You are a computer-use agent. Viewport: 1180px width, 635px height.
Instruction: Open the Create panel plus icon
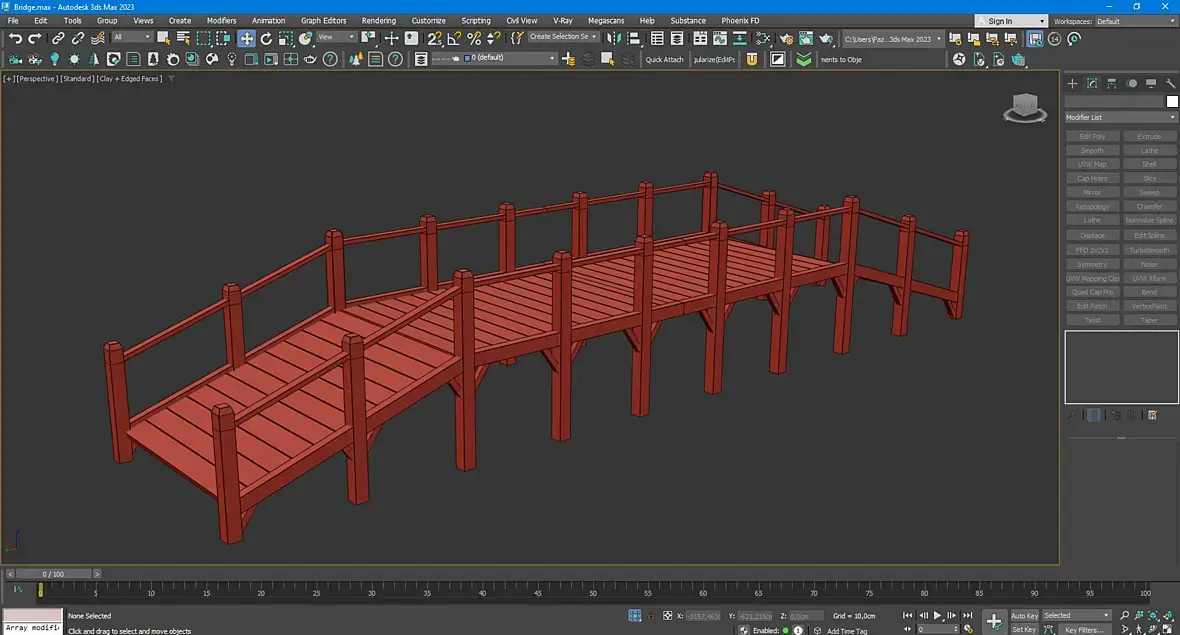[x=1072, y=84]
